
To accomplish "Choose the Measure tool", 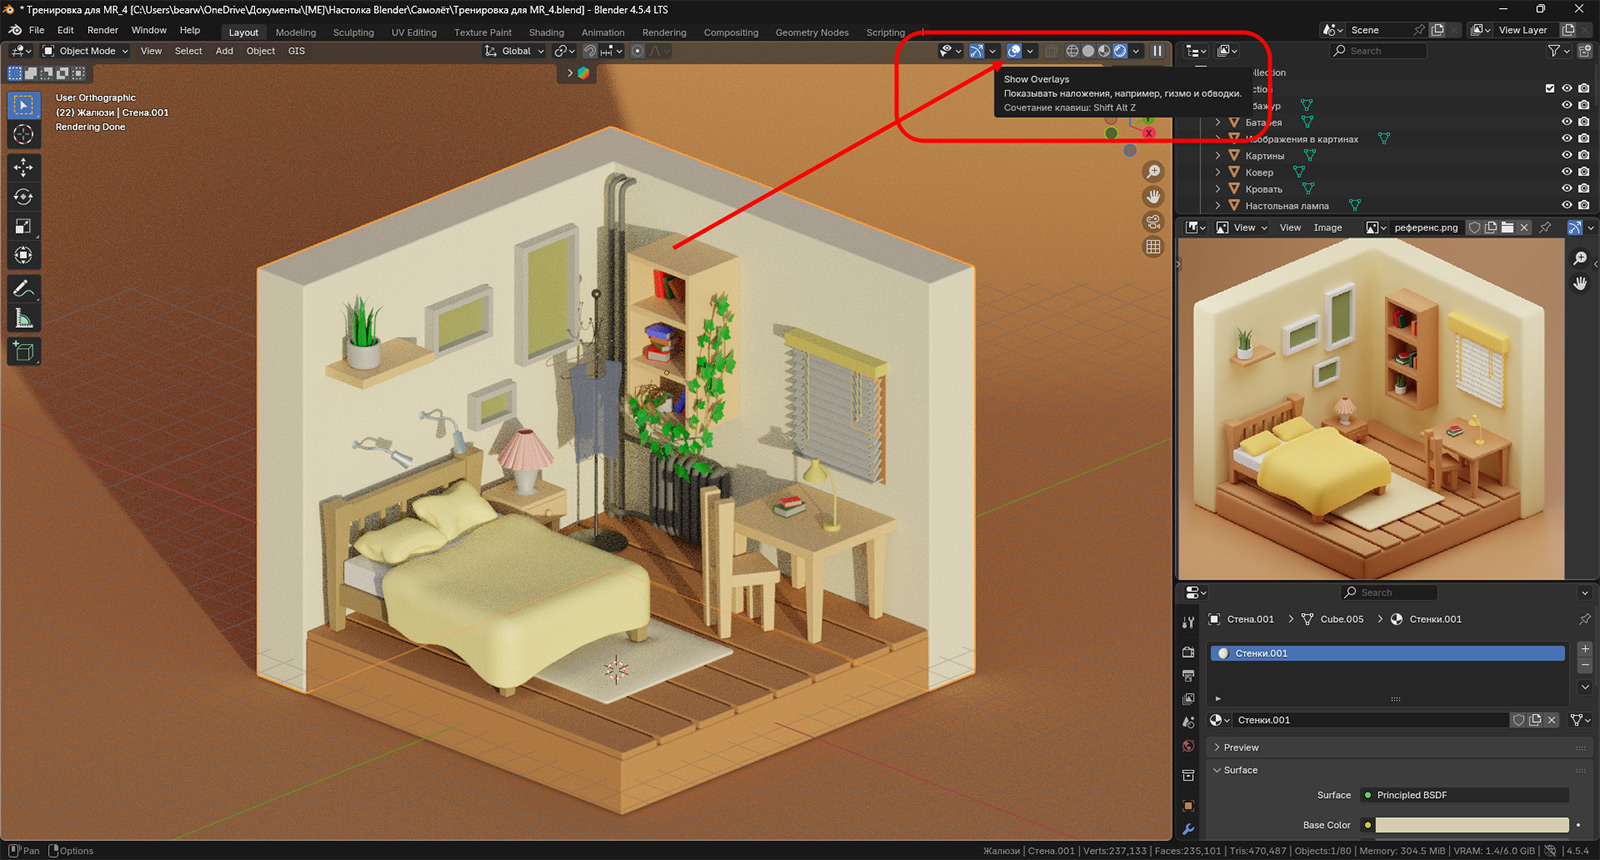I will 23,319.
